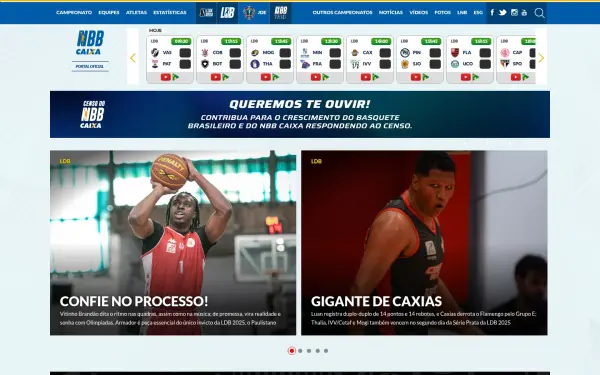The width and height of the screenshot is (600, 375).
Task: Watch CAX vs IVV on YouTube
Action: (x=365, y=77)
